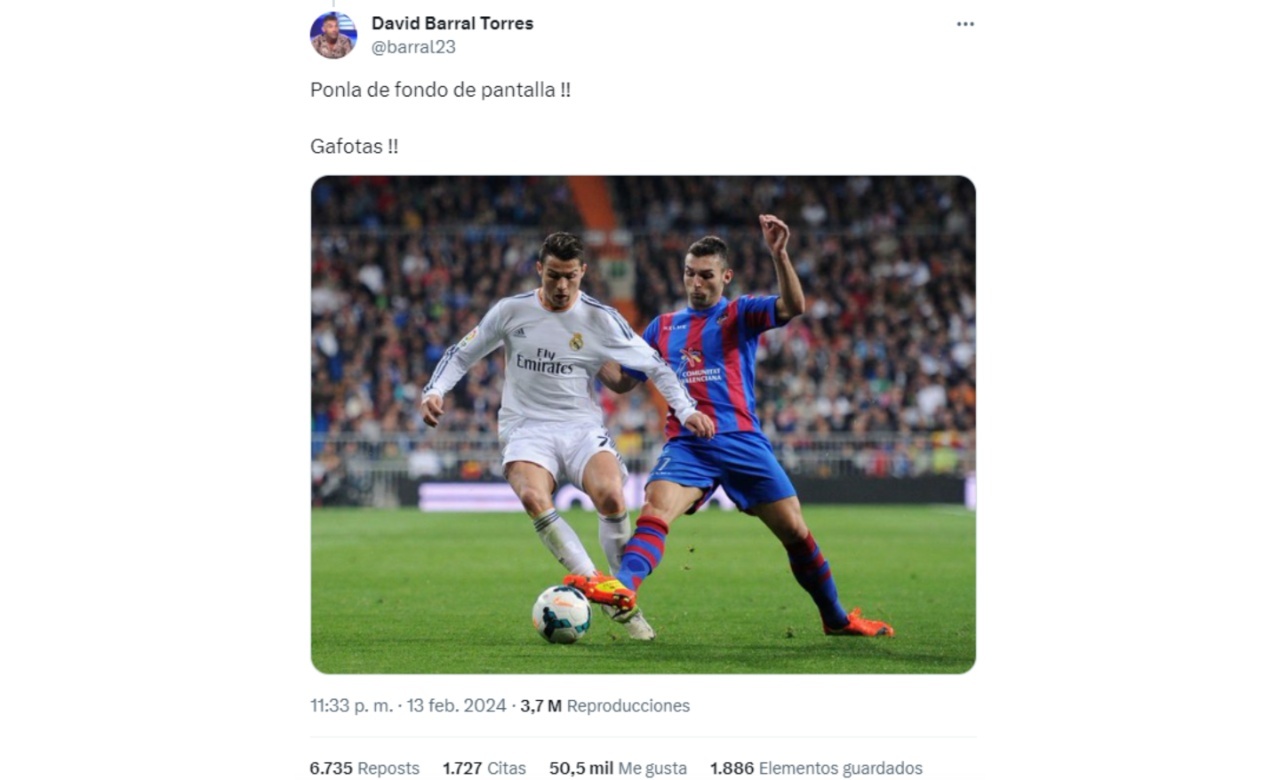Image resolution: width=1280 pixels, height=780 pixels.
Task: Open the 1.727 Citas quotes list
Action: point(484,768)
